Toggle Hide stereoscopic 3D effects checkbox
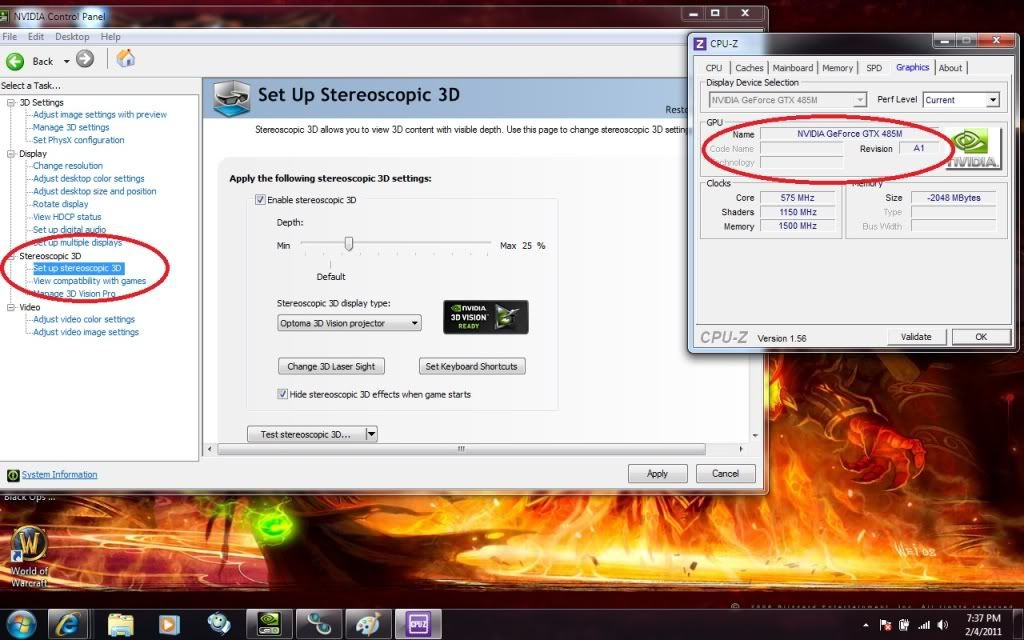1024x640 pixels. (x=282, y=394)
